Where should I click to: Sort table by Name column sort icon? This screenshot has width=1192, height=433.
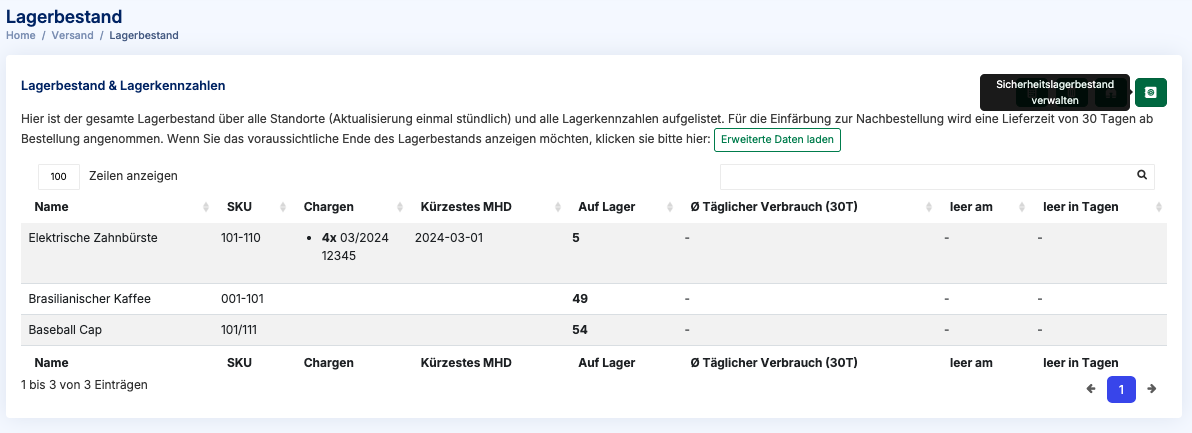pyautogui.click(x=206, y=207)
